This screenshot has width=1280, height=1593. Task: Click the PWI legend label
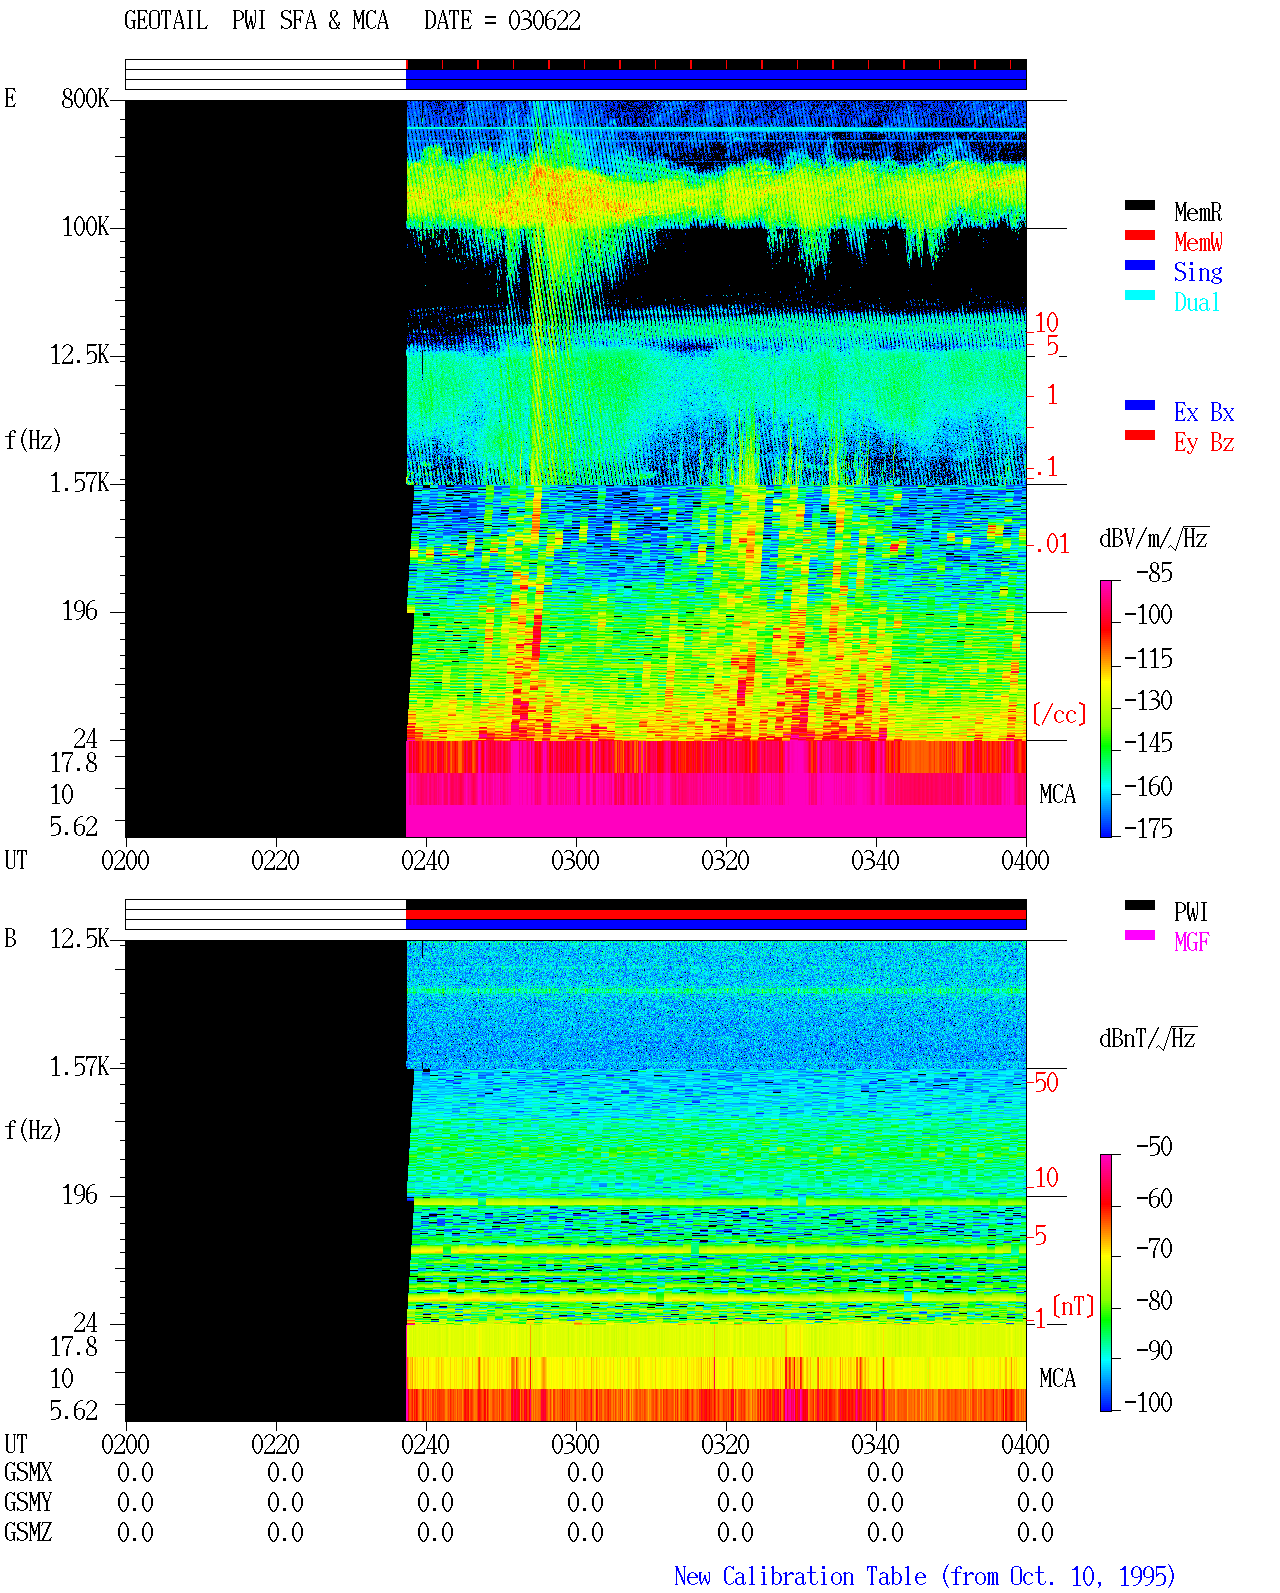[x=1191, y=912]
